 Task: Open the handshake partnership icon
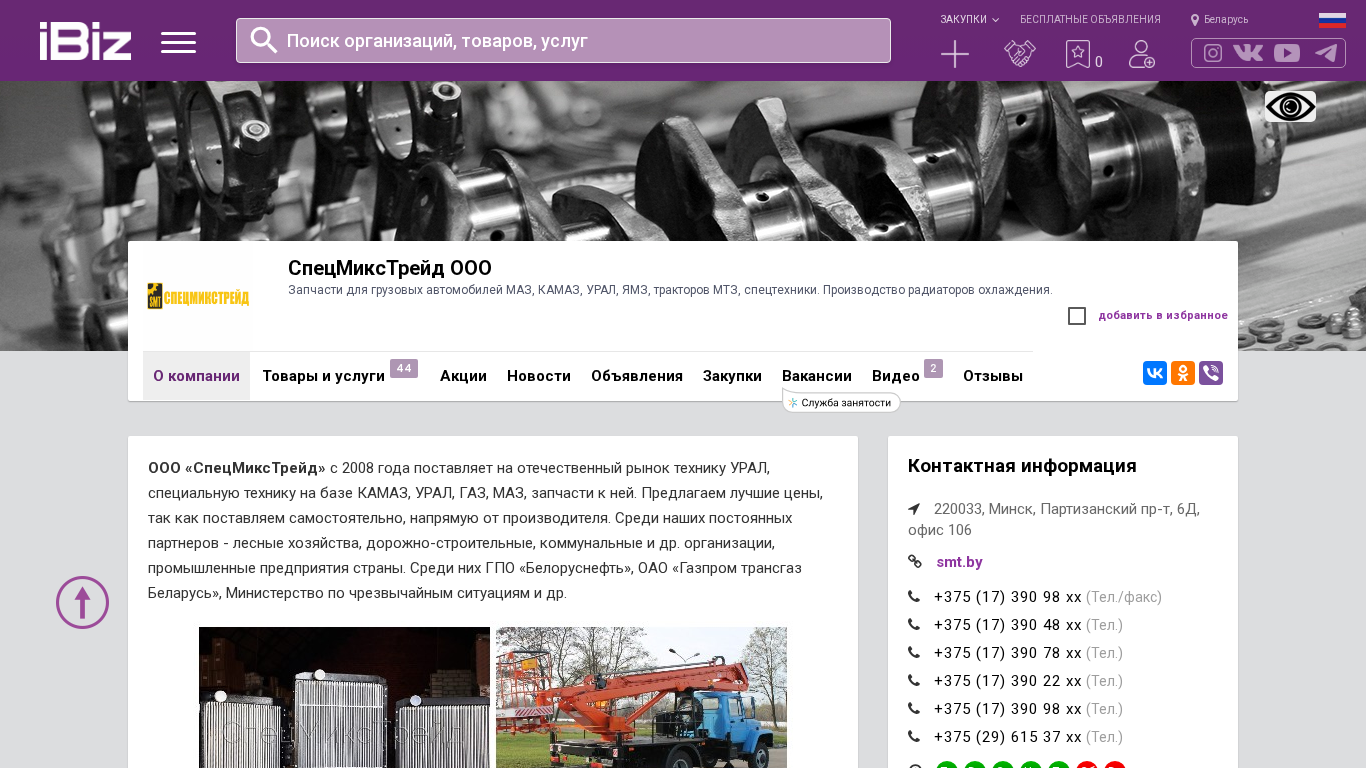(x=1020, y=54)
